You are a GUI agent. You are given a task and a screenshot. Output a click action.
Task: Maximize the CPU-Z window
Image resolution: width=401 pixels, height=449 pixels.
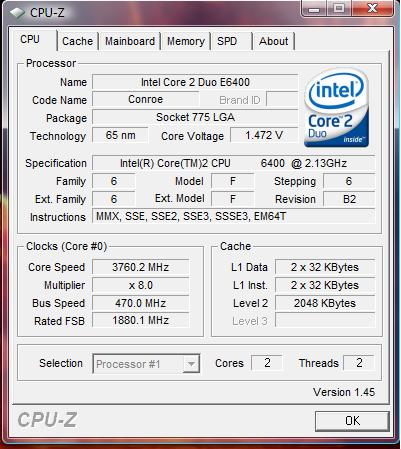(x=339, y=8)
